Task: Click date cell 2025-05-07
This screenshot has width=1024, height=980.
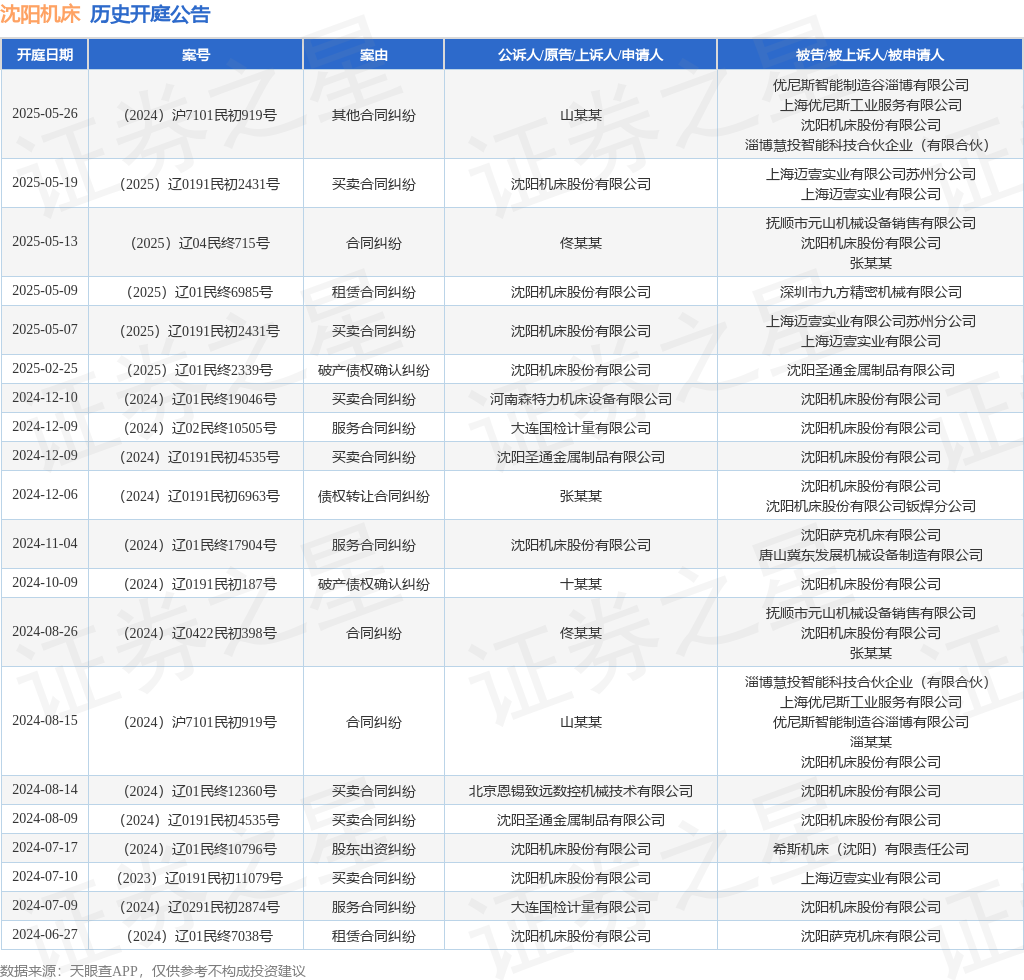Action: 44,330
